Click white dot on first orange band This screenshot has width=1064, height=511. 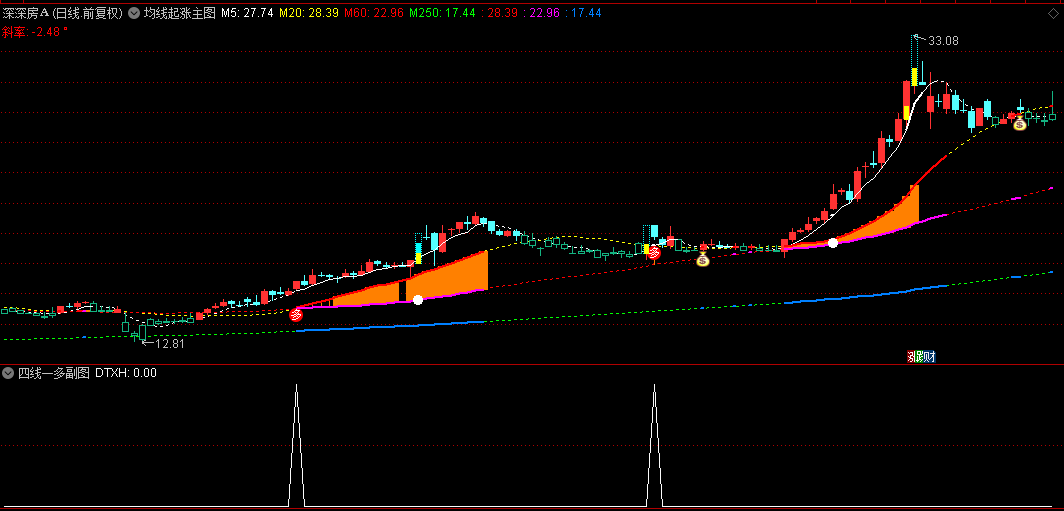point(418,299)
